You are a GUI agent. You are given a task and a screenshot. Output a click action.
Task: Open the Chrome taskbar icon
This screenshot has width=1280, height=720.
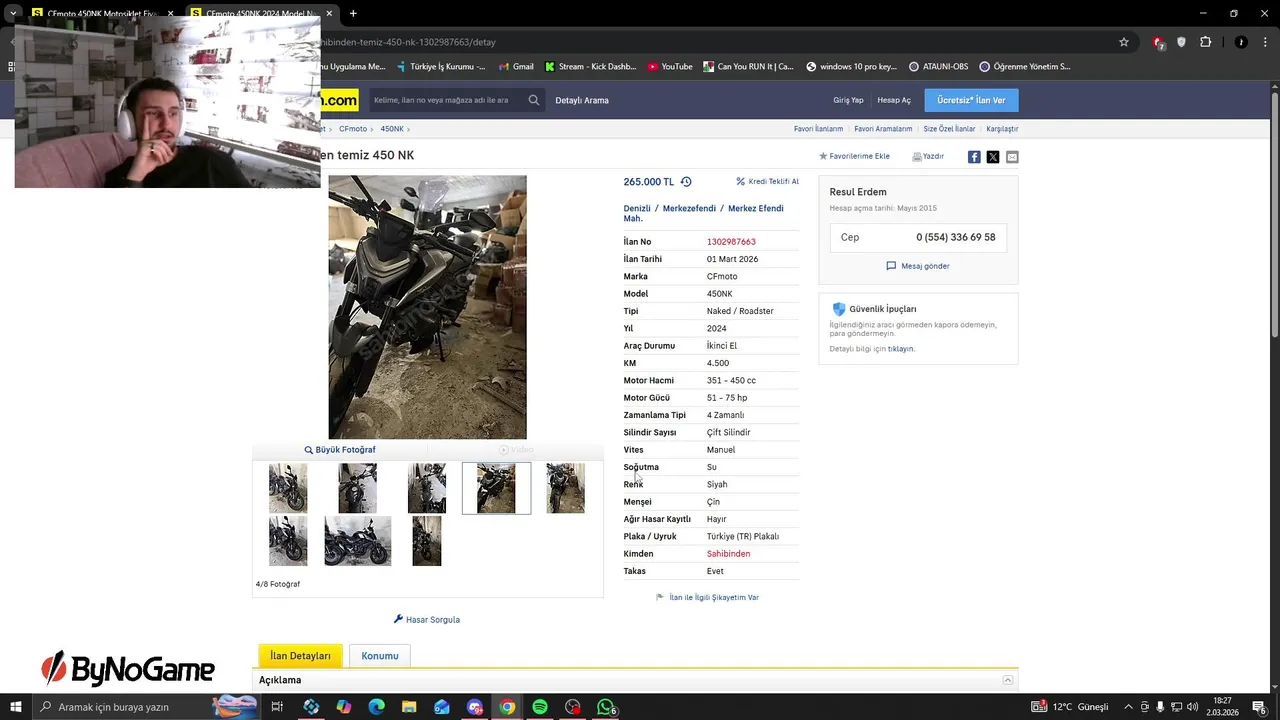(507, 707)
